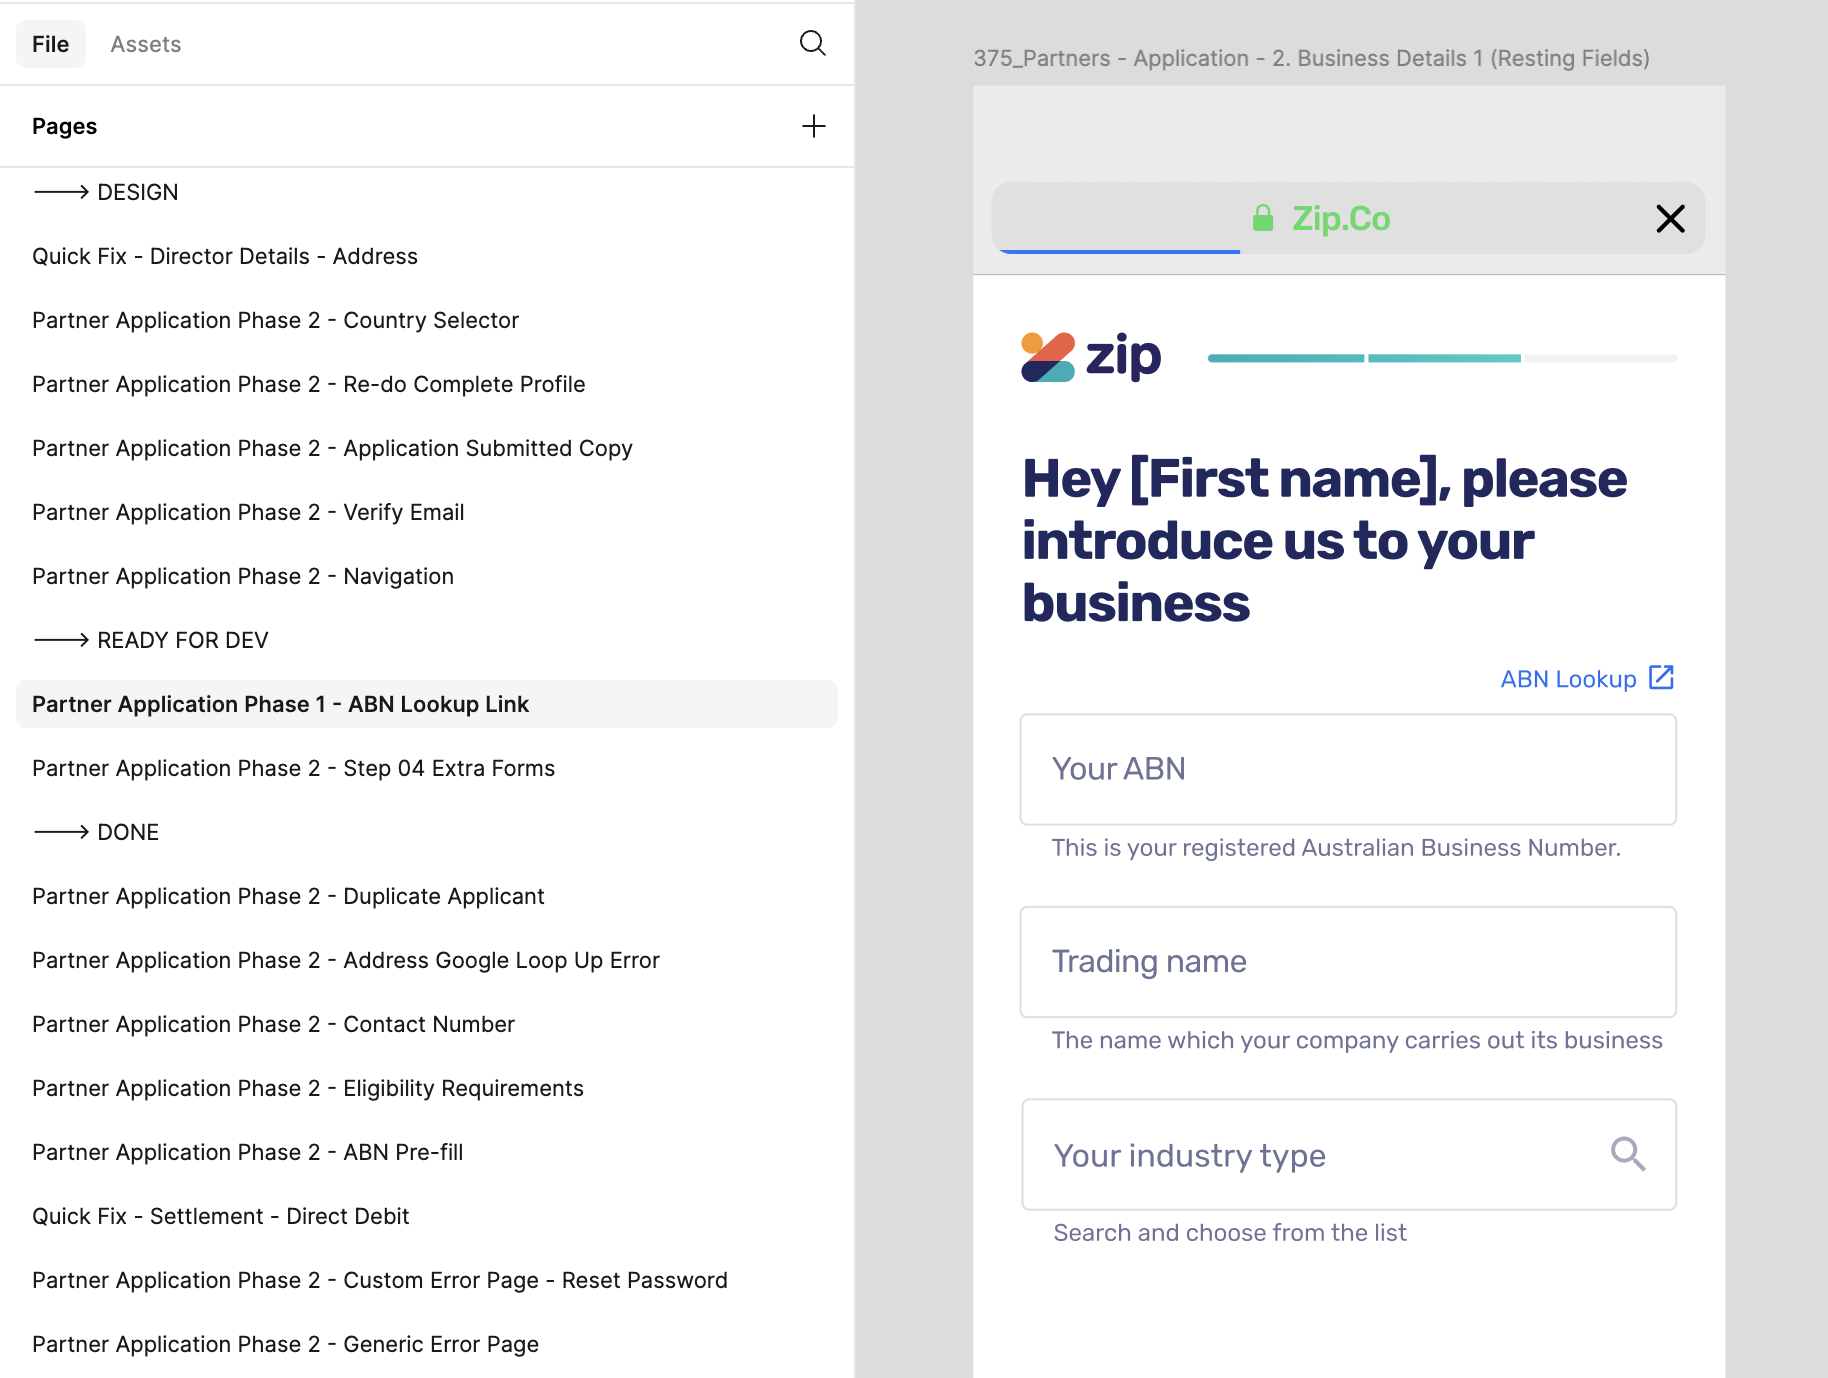Select the frame title 375_Partners label

pos(1310,58)
